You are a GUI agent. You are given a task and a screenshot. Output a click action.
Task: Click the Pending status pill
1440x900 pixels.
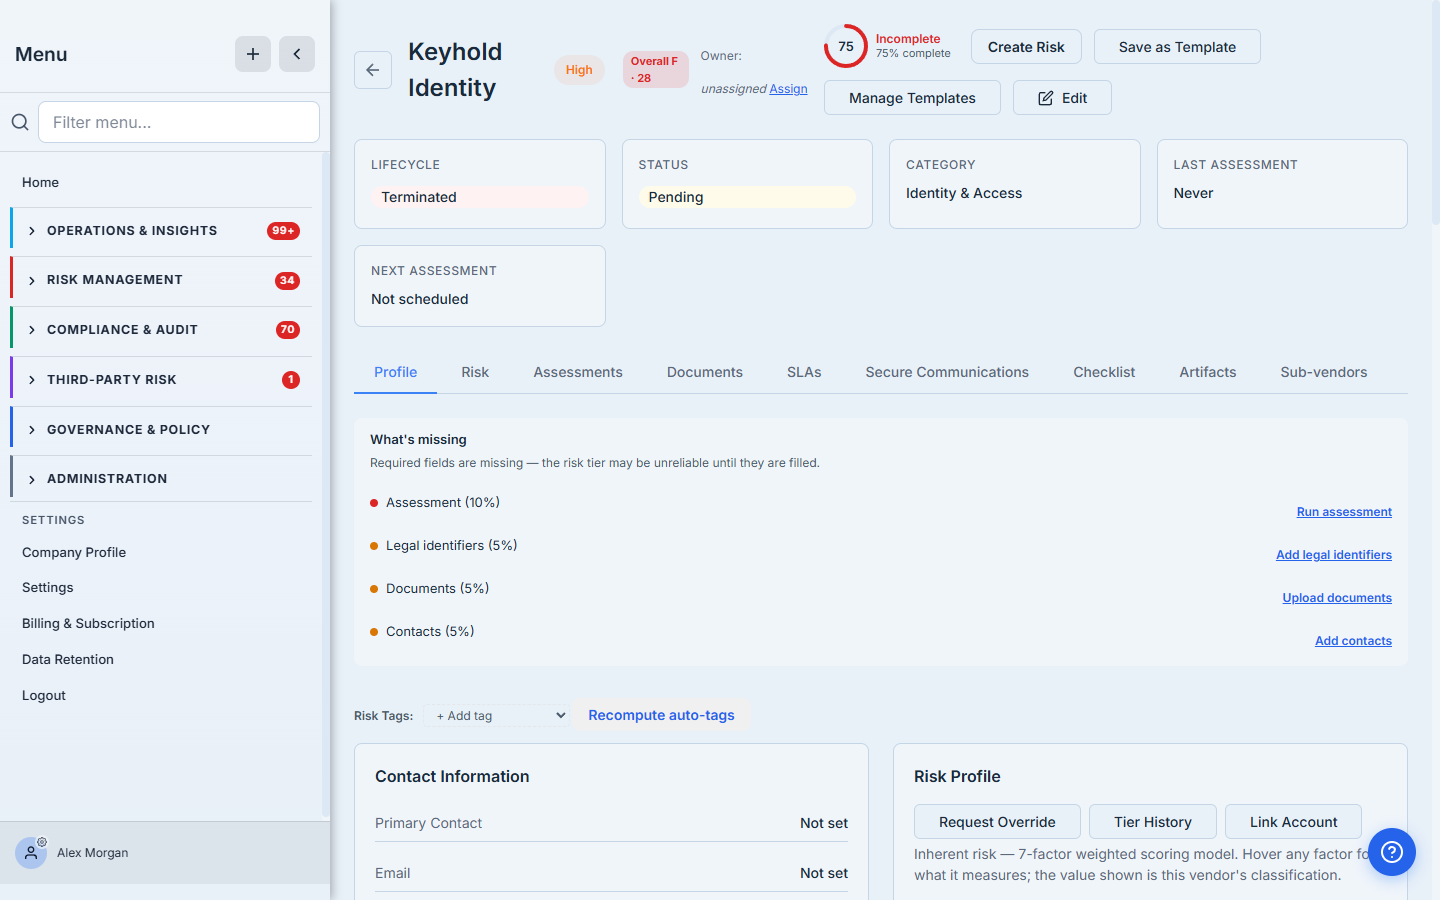pyautogui.click(x=747, y=197)
